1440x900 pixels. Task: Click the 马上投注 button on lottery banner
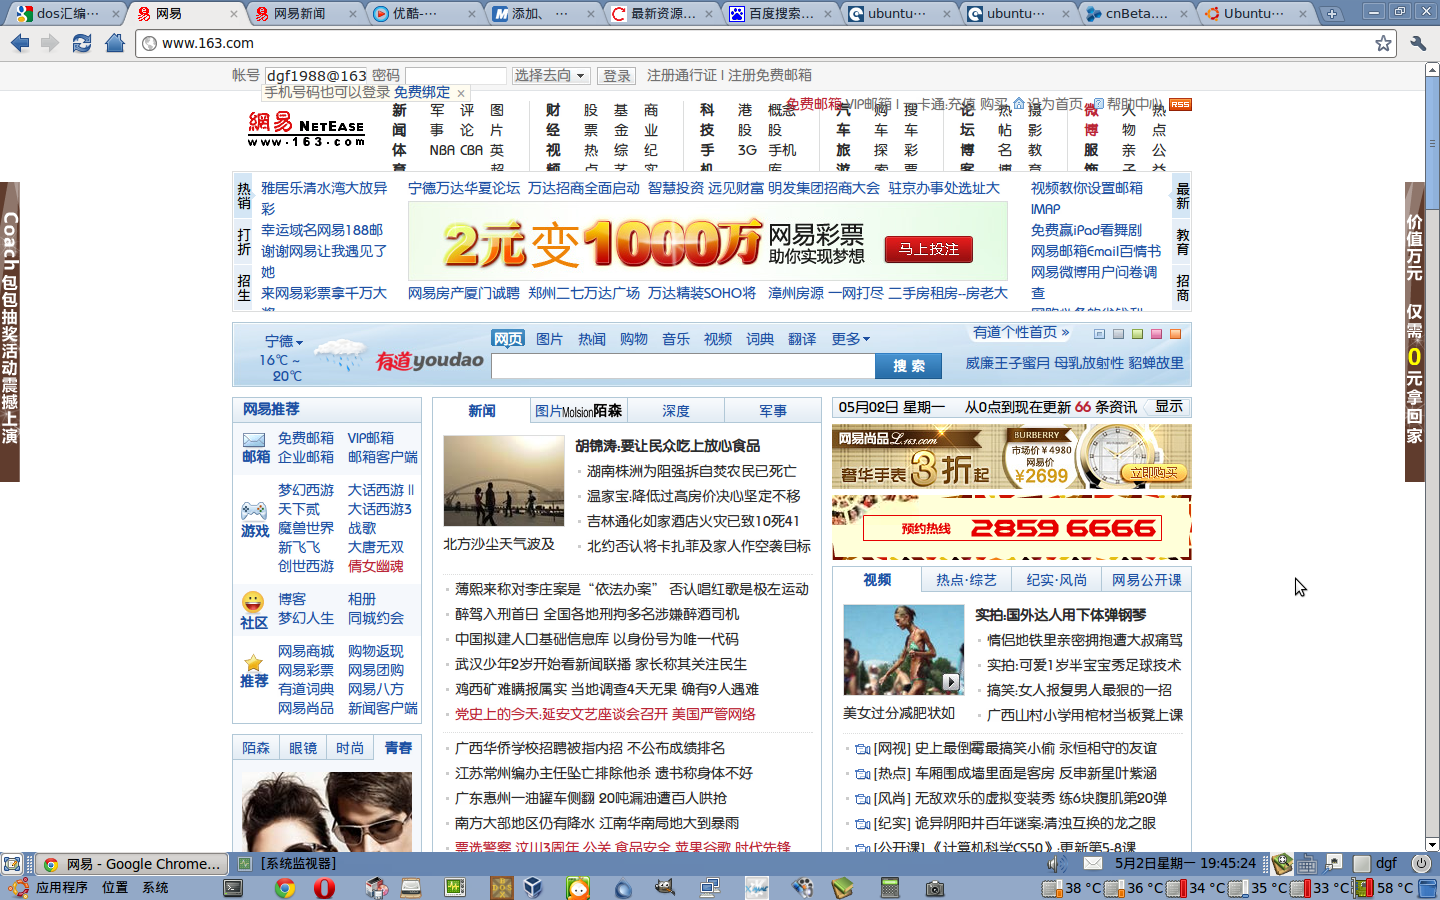pyautogui.click(x=929, y=249)
